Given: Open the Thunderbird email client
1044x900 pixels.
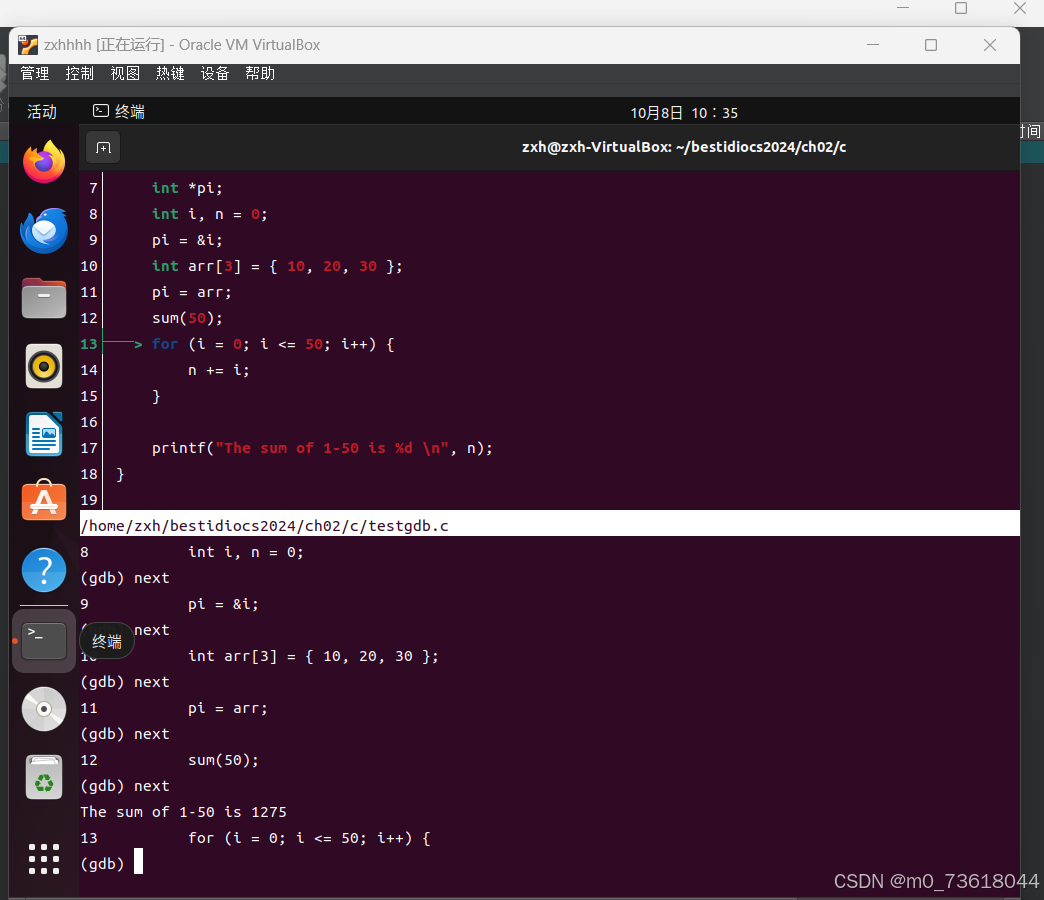Looking at the screenshot, I should [43, 230].
